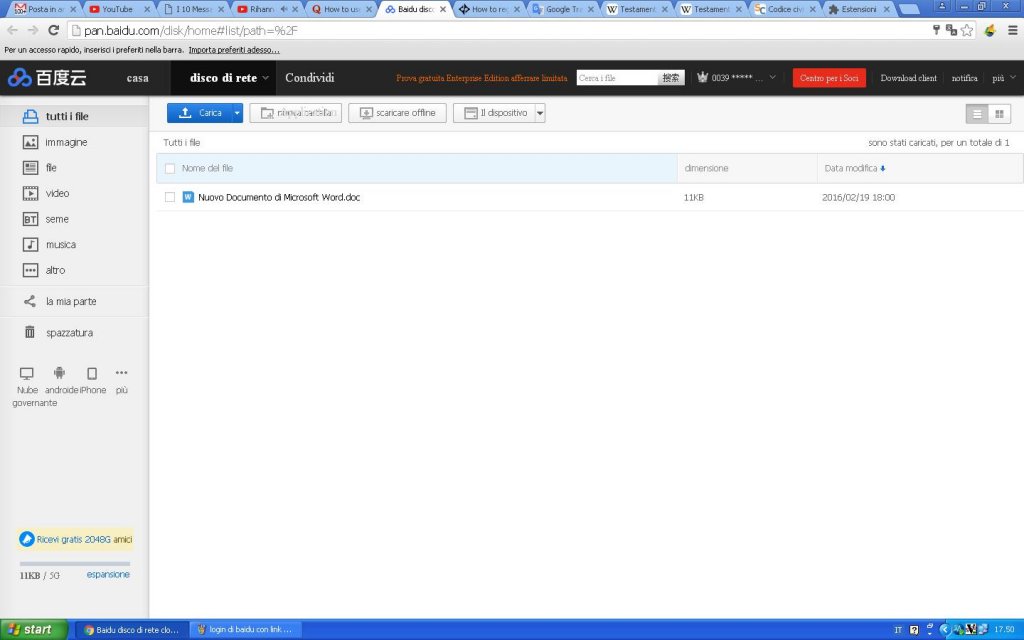The height and width of the screenshot is (640, 1024).
Task: Click the Carica upload button
Action: 200,113
